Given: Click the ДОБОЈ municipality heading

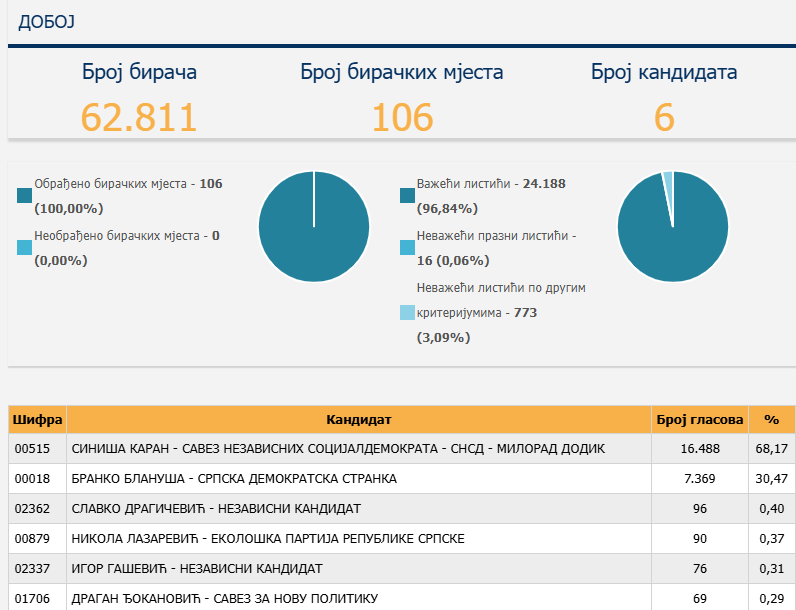Looking at the screenshot, I should pyautogui.click(x=46, y=21).
